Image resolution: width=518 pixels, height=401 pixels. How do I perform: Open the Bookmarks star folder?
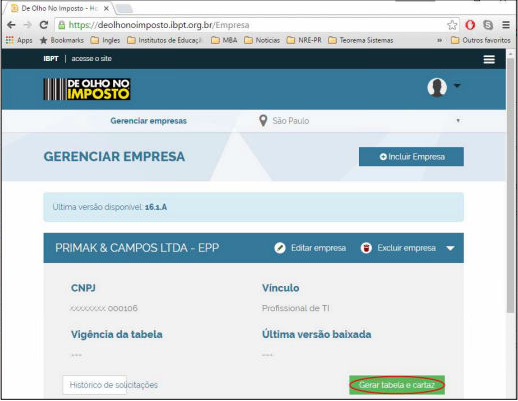[62, 40]
